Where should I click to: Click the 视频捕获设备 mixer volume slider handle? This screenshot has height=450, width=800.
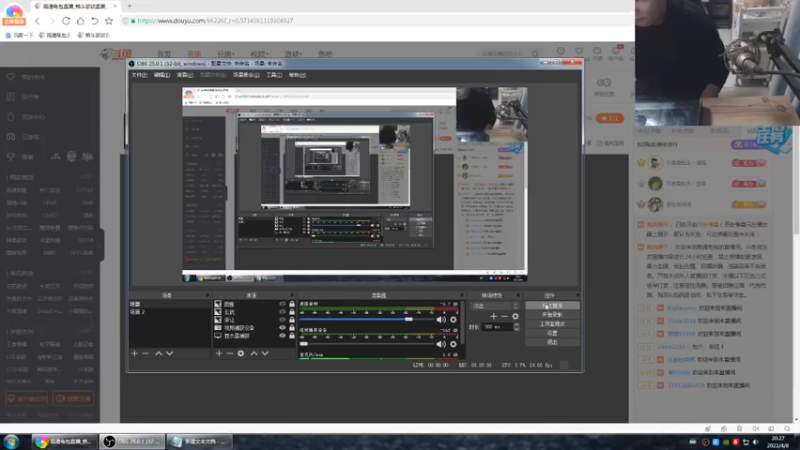[x=304, y=344]
